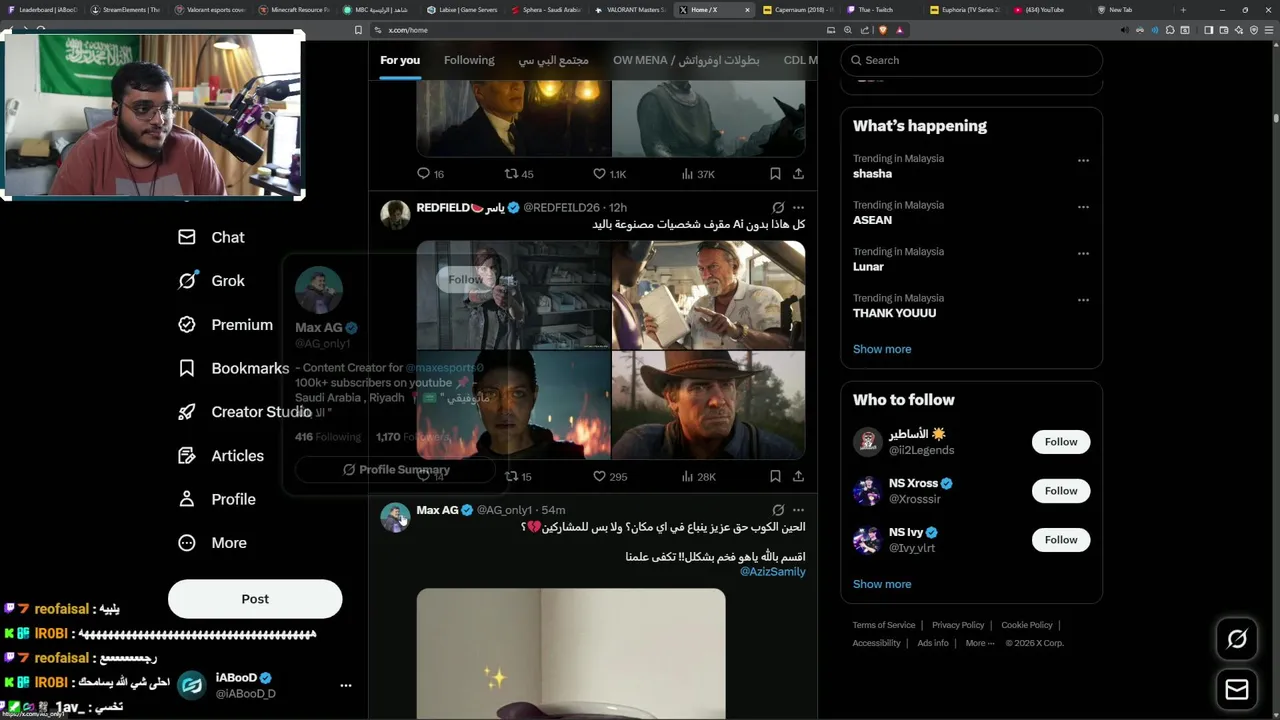Share the REDFIELD post
The image size is (1280, 720).
(x=798, y=476)
